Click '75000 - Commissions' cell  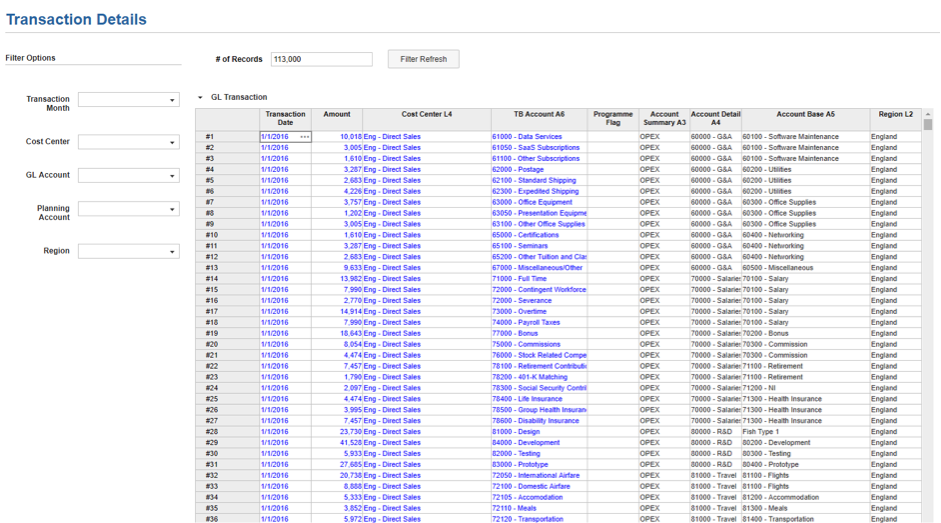(539, 344)
